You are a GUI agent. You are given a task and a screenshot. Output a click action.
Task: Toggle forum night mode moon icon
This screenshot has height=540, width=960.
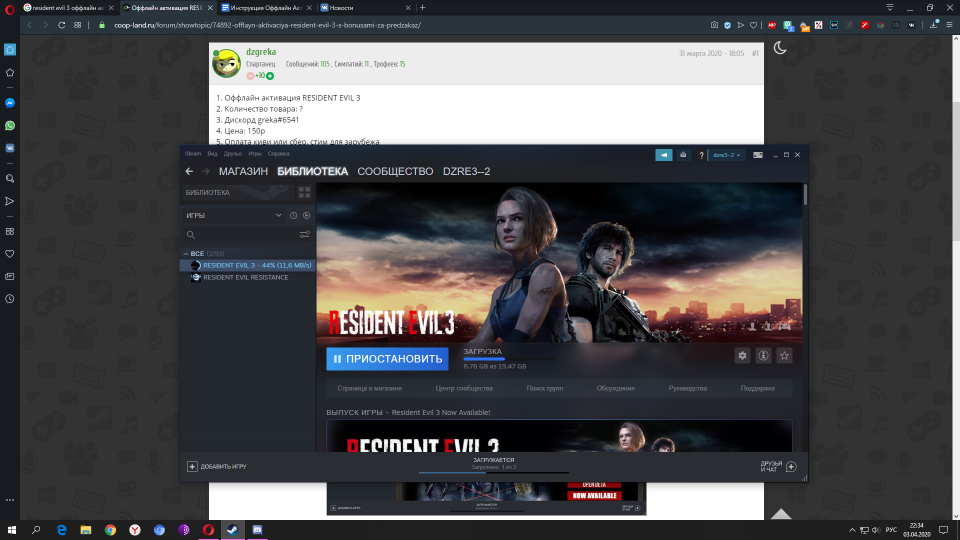click(779, 48)
